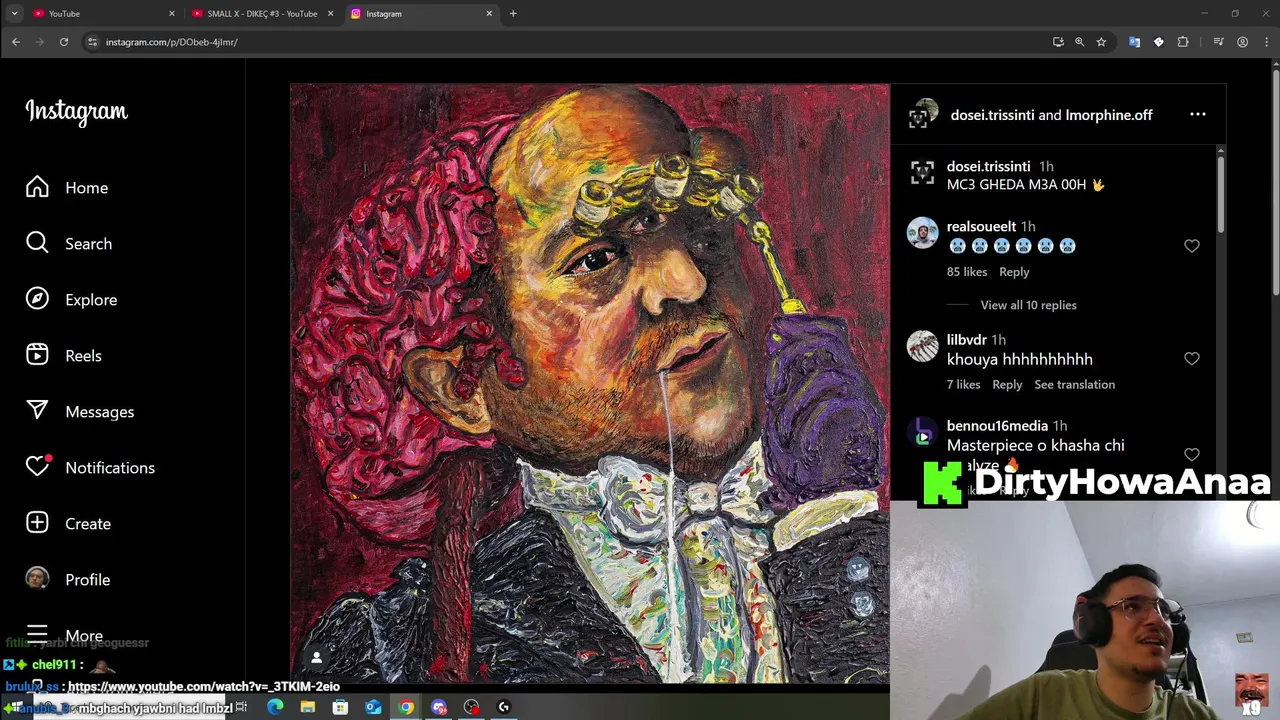1280x720 pixels.
Task: Open the tab search dropdown arrow
Action: [14, 14]
